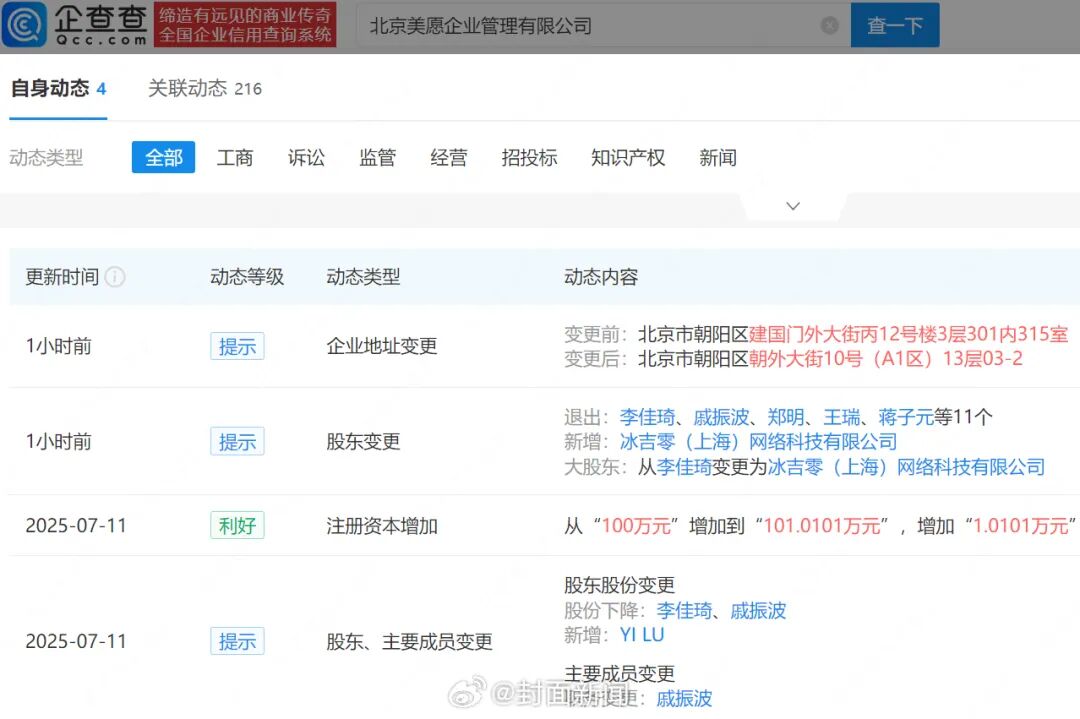Click 提示 tag in 股东、主要成员变更 row
This screenshot has height=719, width=1080.
pos(237,641)
